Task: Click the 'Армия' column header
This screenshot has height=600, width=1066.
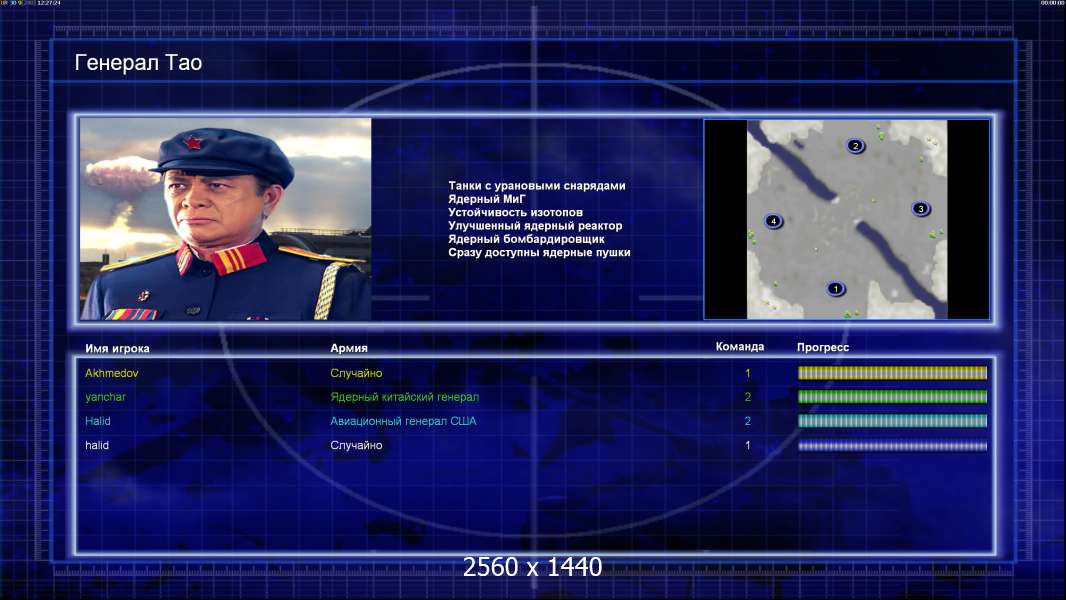Action: tap(349, 348)
